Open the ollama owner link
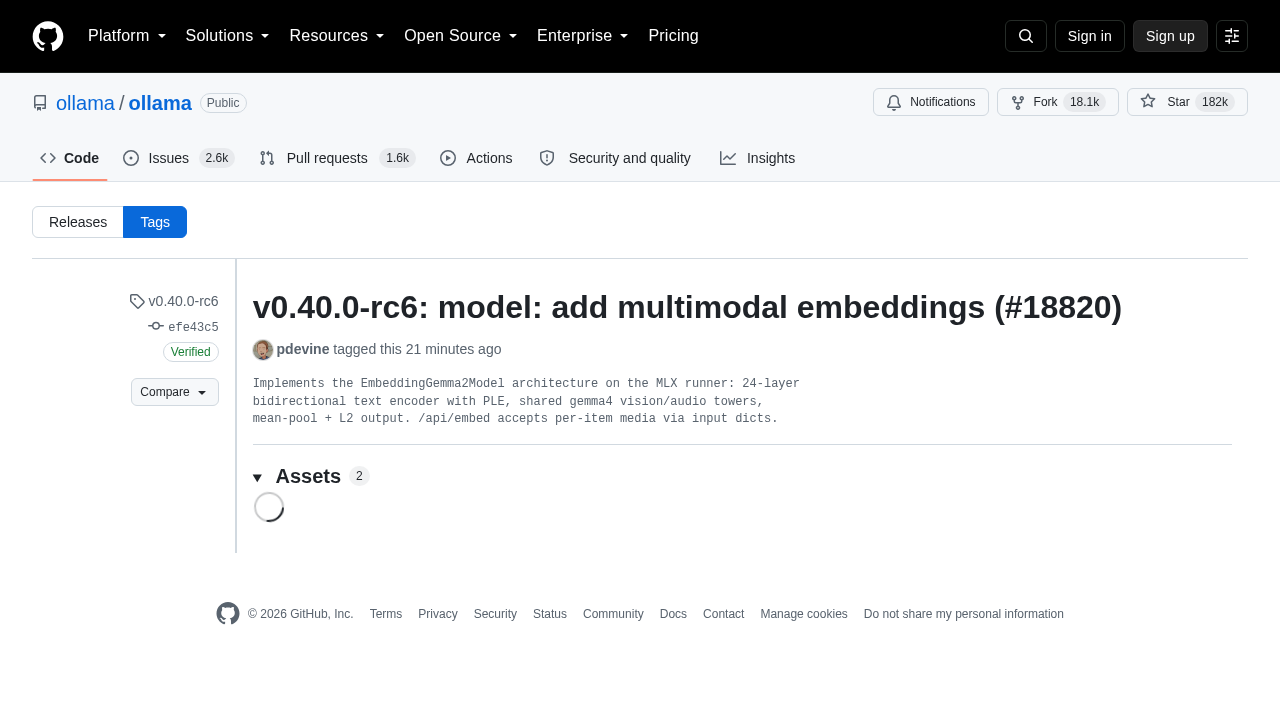Viewport: 1280px width, 720px height. (x=85, y=103)
